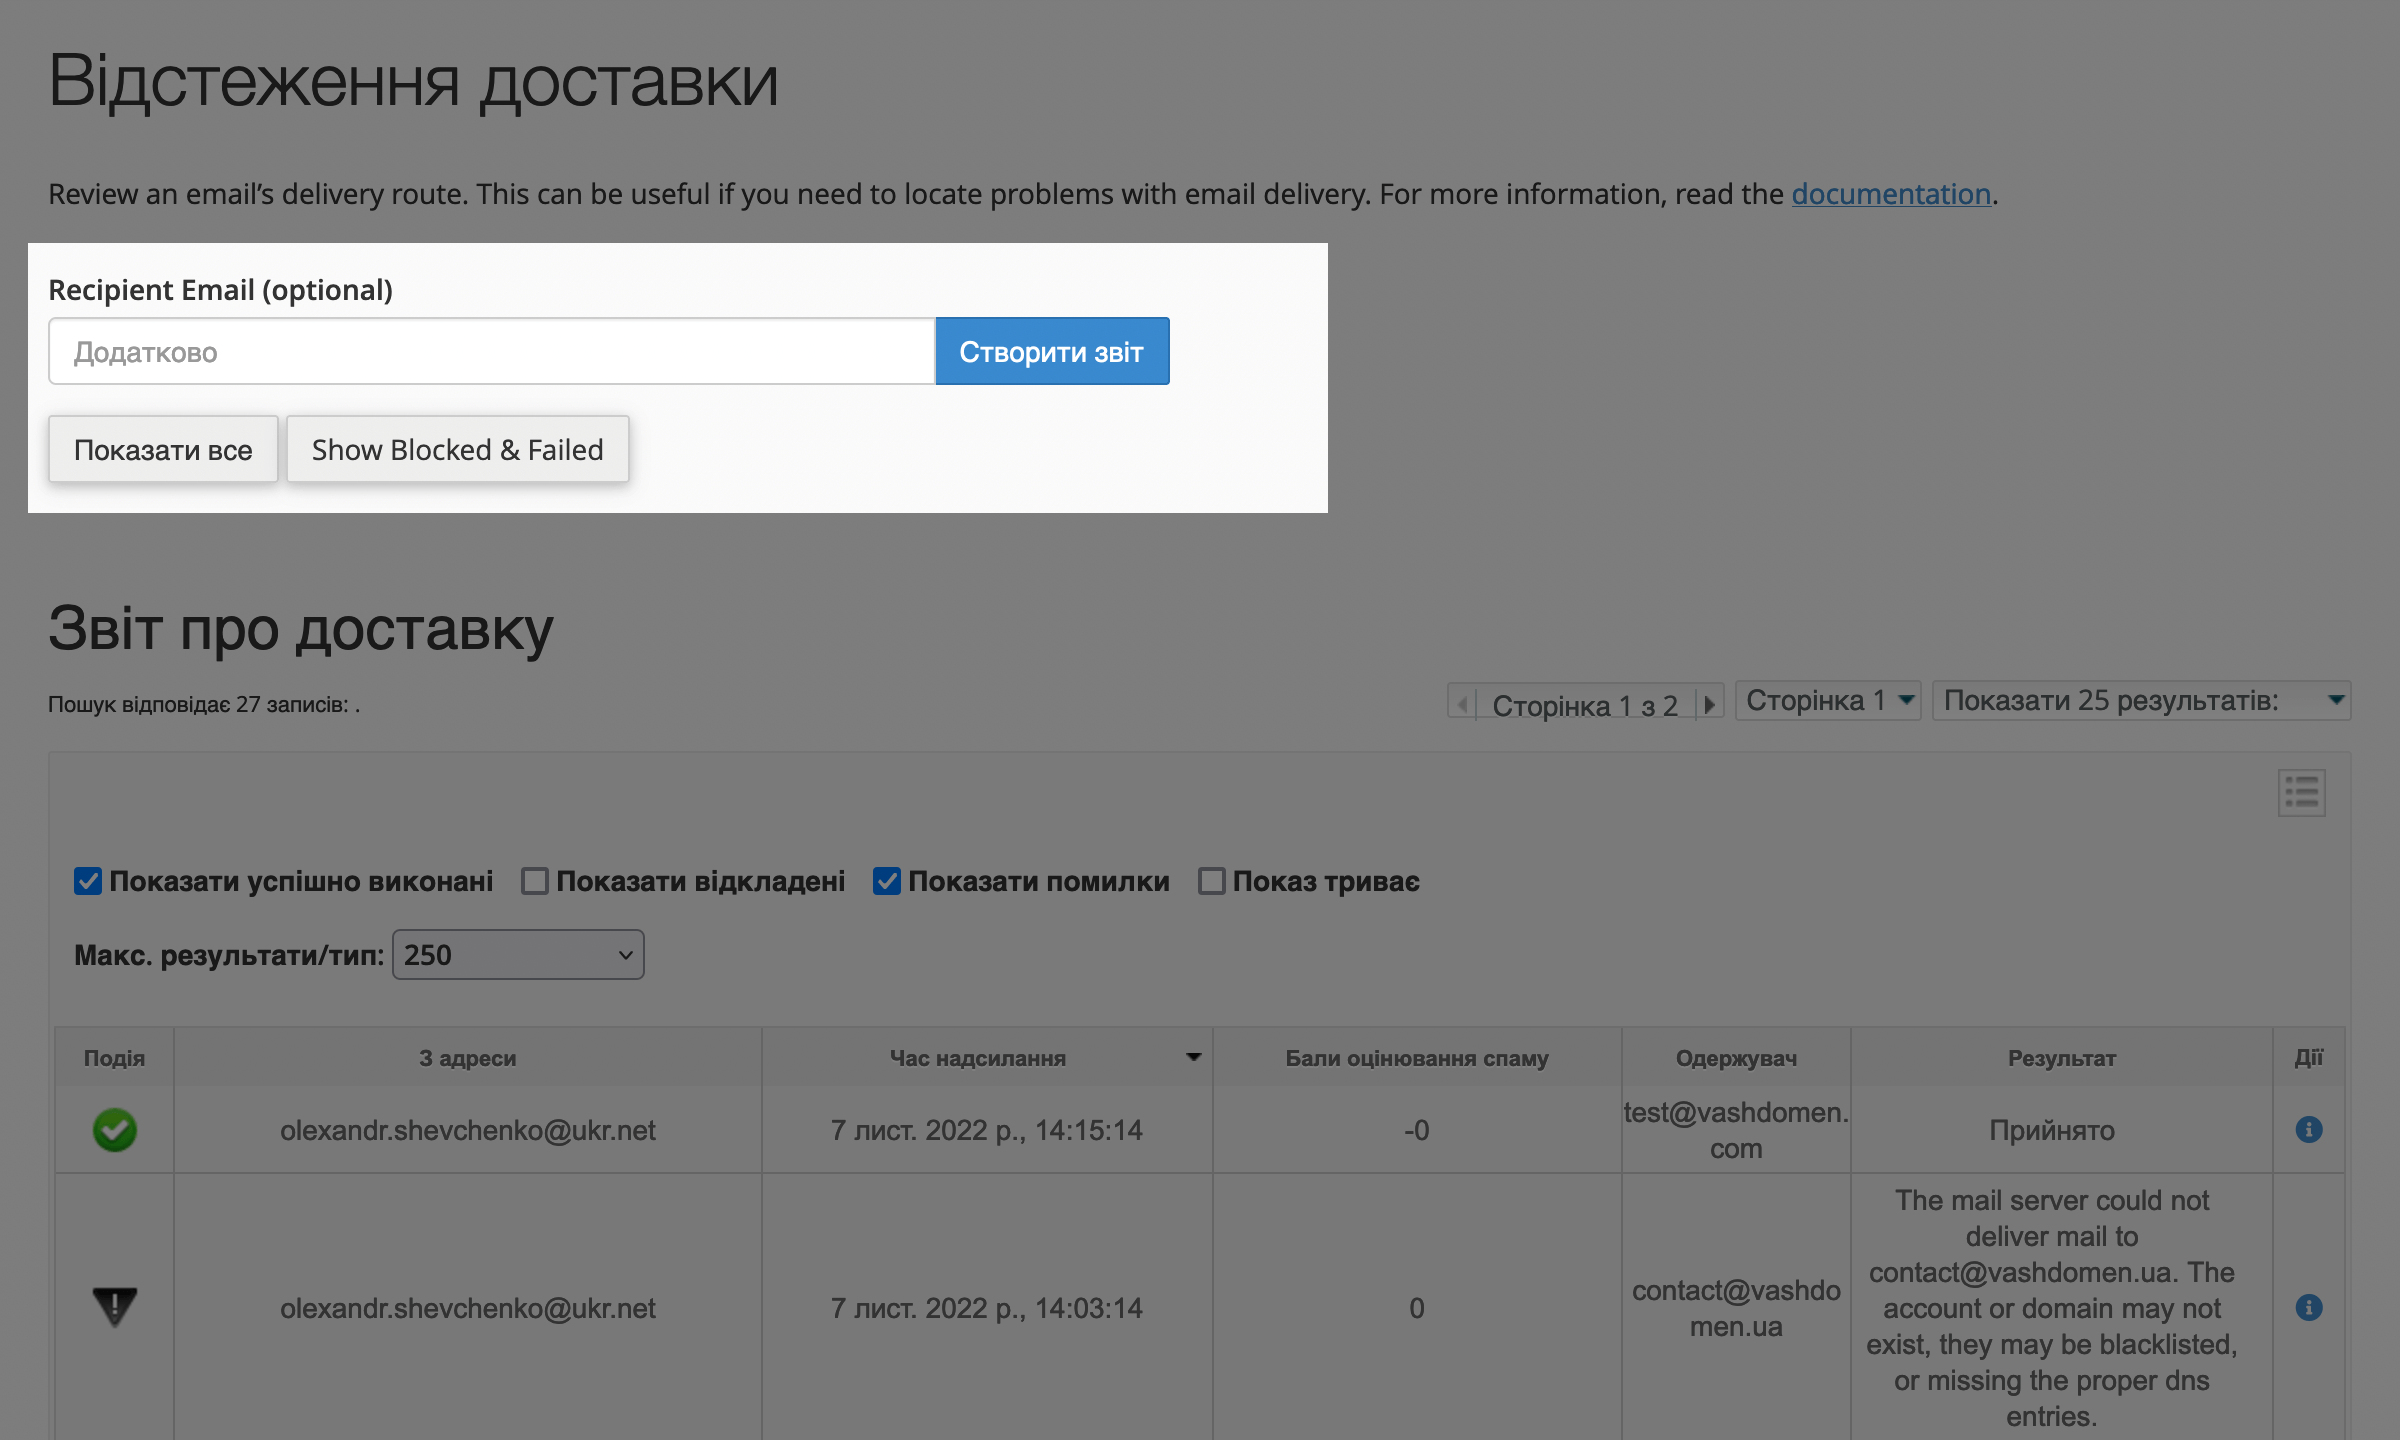Click the 14:15:14 send time cell
Screen dimensions: 2400x1440
(x=987, y=1130)
